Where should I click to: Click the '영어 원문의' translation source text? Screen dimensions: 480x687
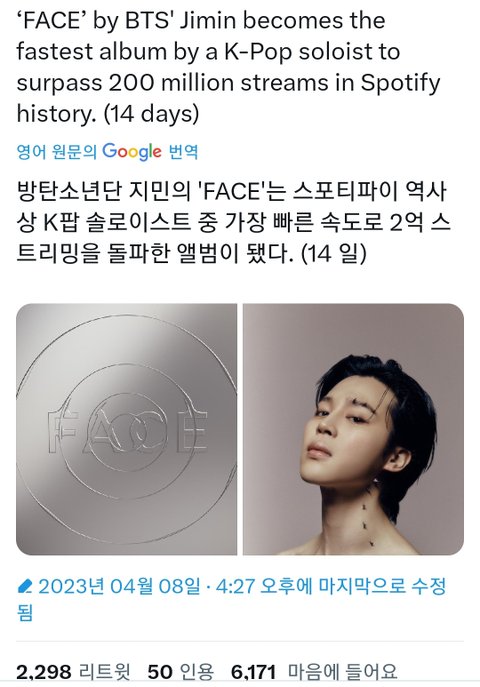point(56,152)
